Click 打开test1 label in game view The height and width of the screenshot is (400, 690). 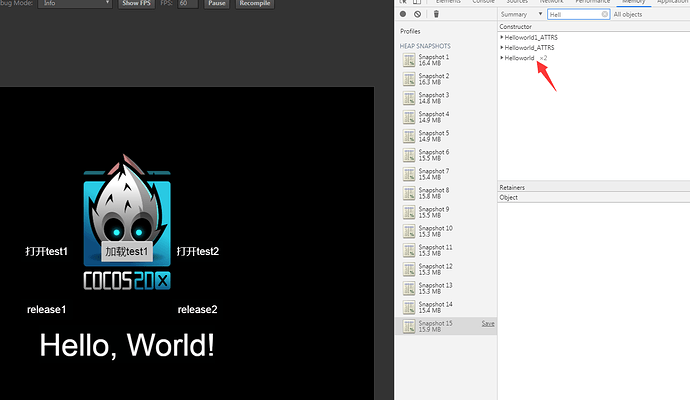tap(47, 251)
